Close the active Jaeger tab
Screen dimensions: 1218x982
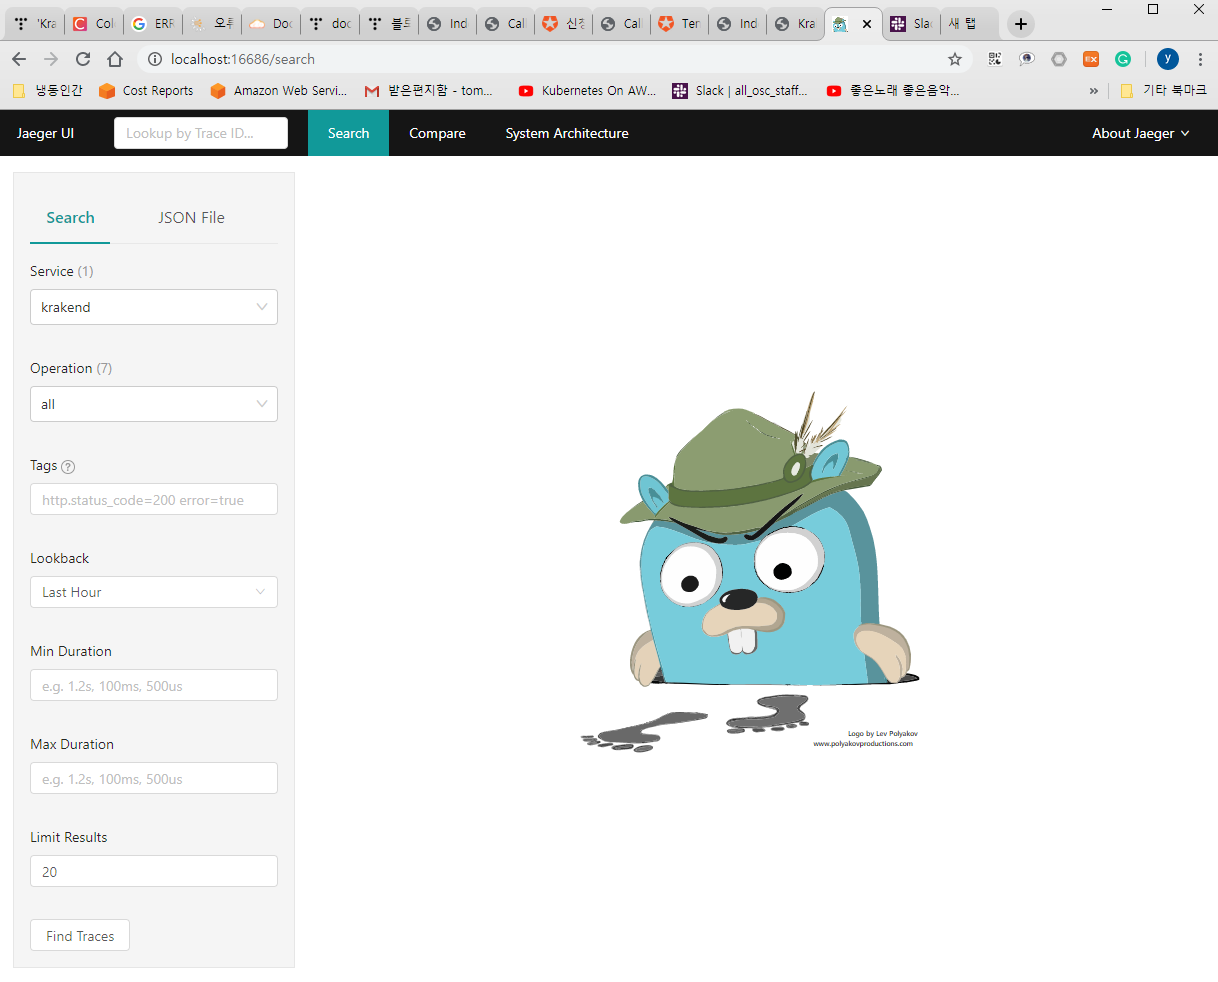click(x=866, y=24)
